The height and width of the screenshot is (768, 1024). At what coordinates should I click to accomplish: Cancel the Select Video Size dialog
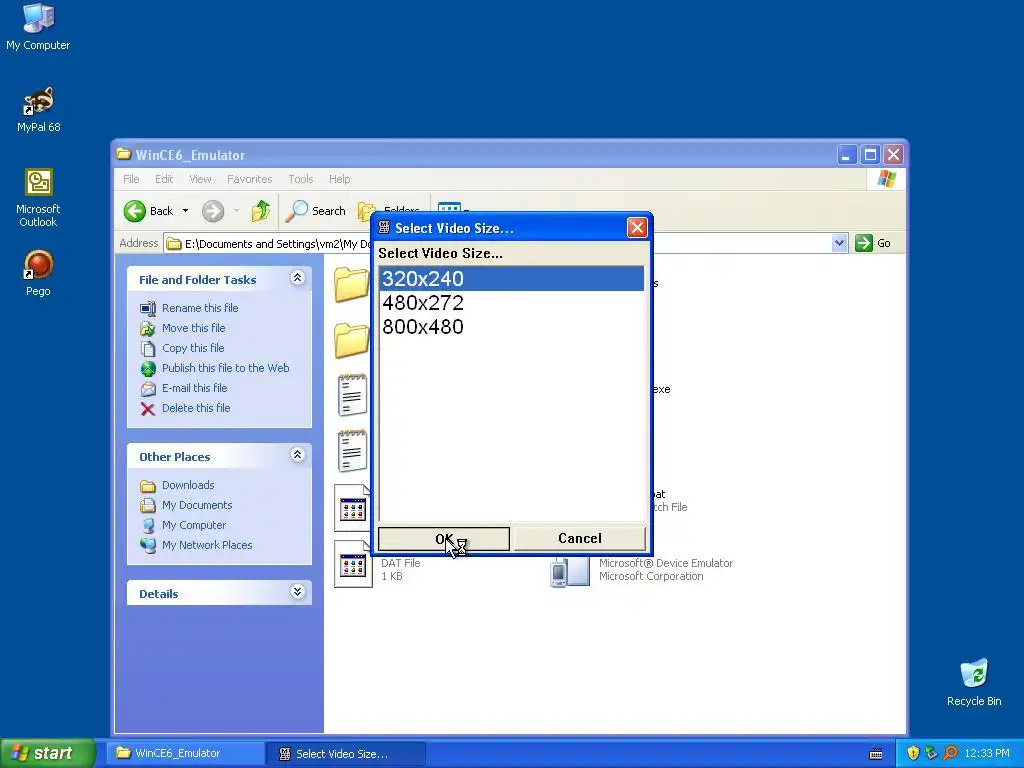click(580, 539)
